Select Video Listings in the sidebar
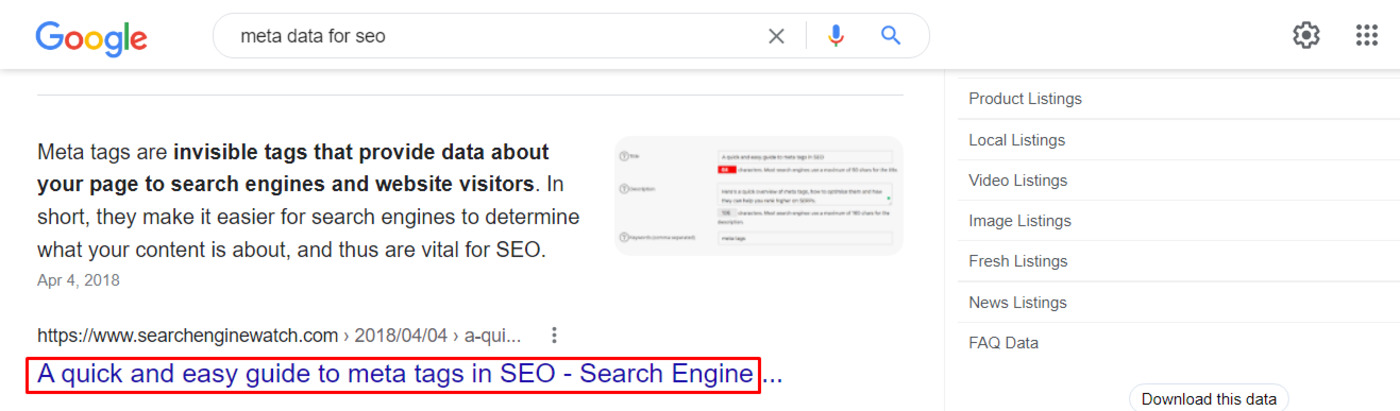 [x=1017, y=180]
